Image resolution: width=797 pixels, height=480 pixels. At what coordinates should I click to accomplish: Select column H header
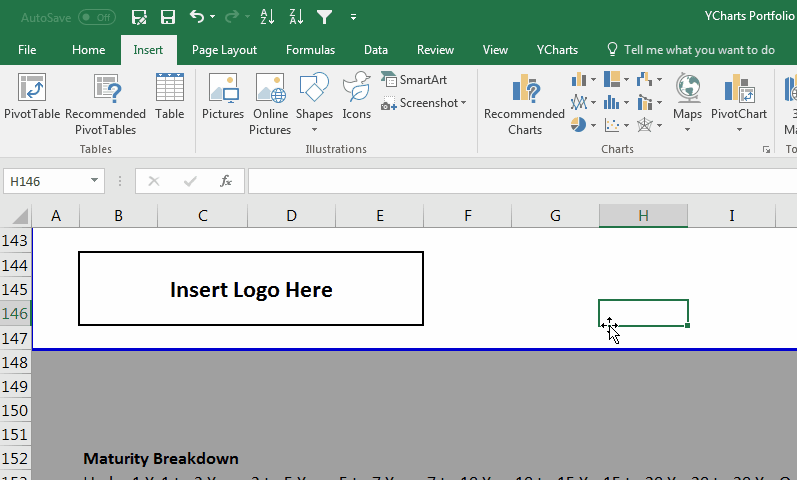tap(643, 216)
